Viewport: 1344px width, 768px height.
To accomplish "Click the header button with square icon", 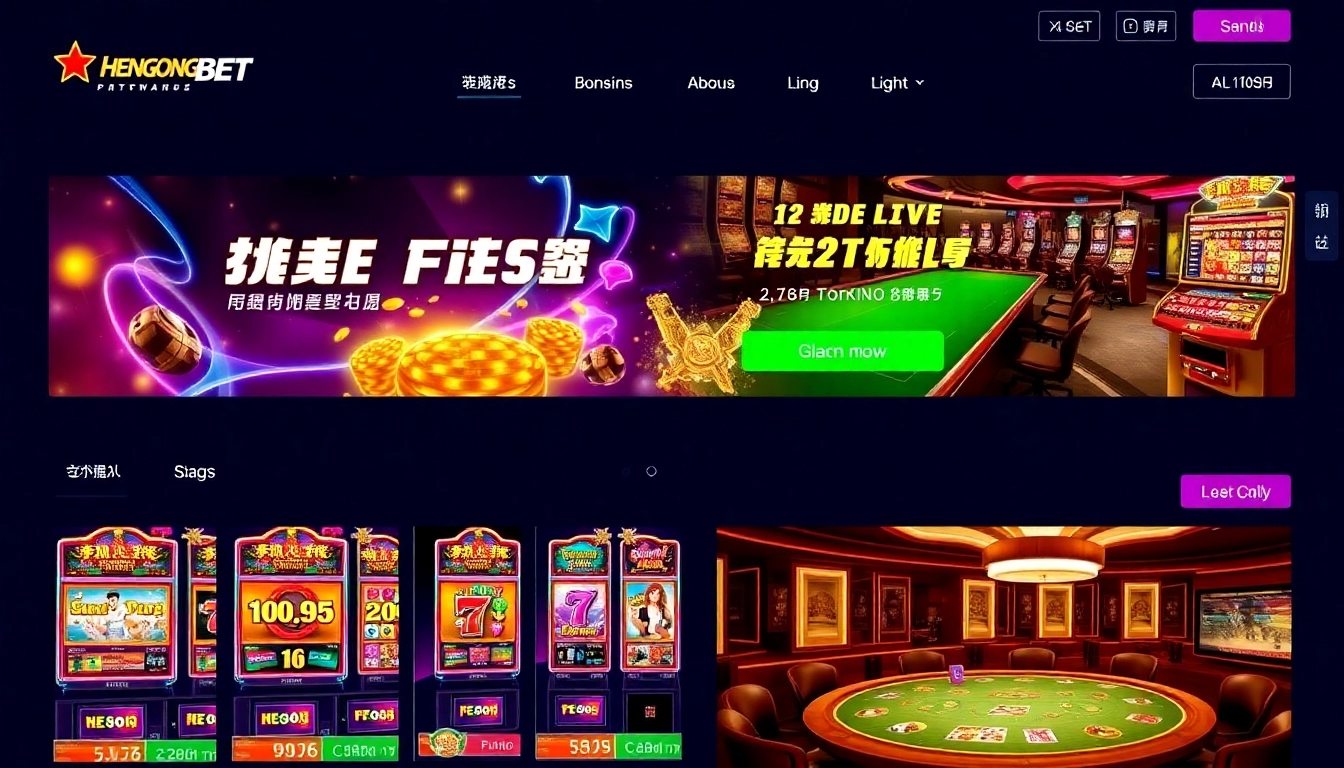I will click(1146, 26).
